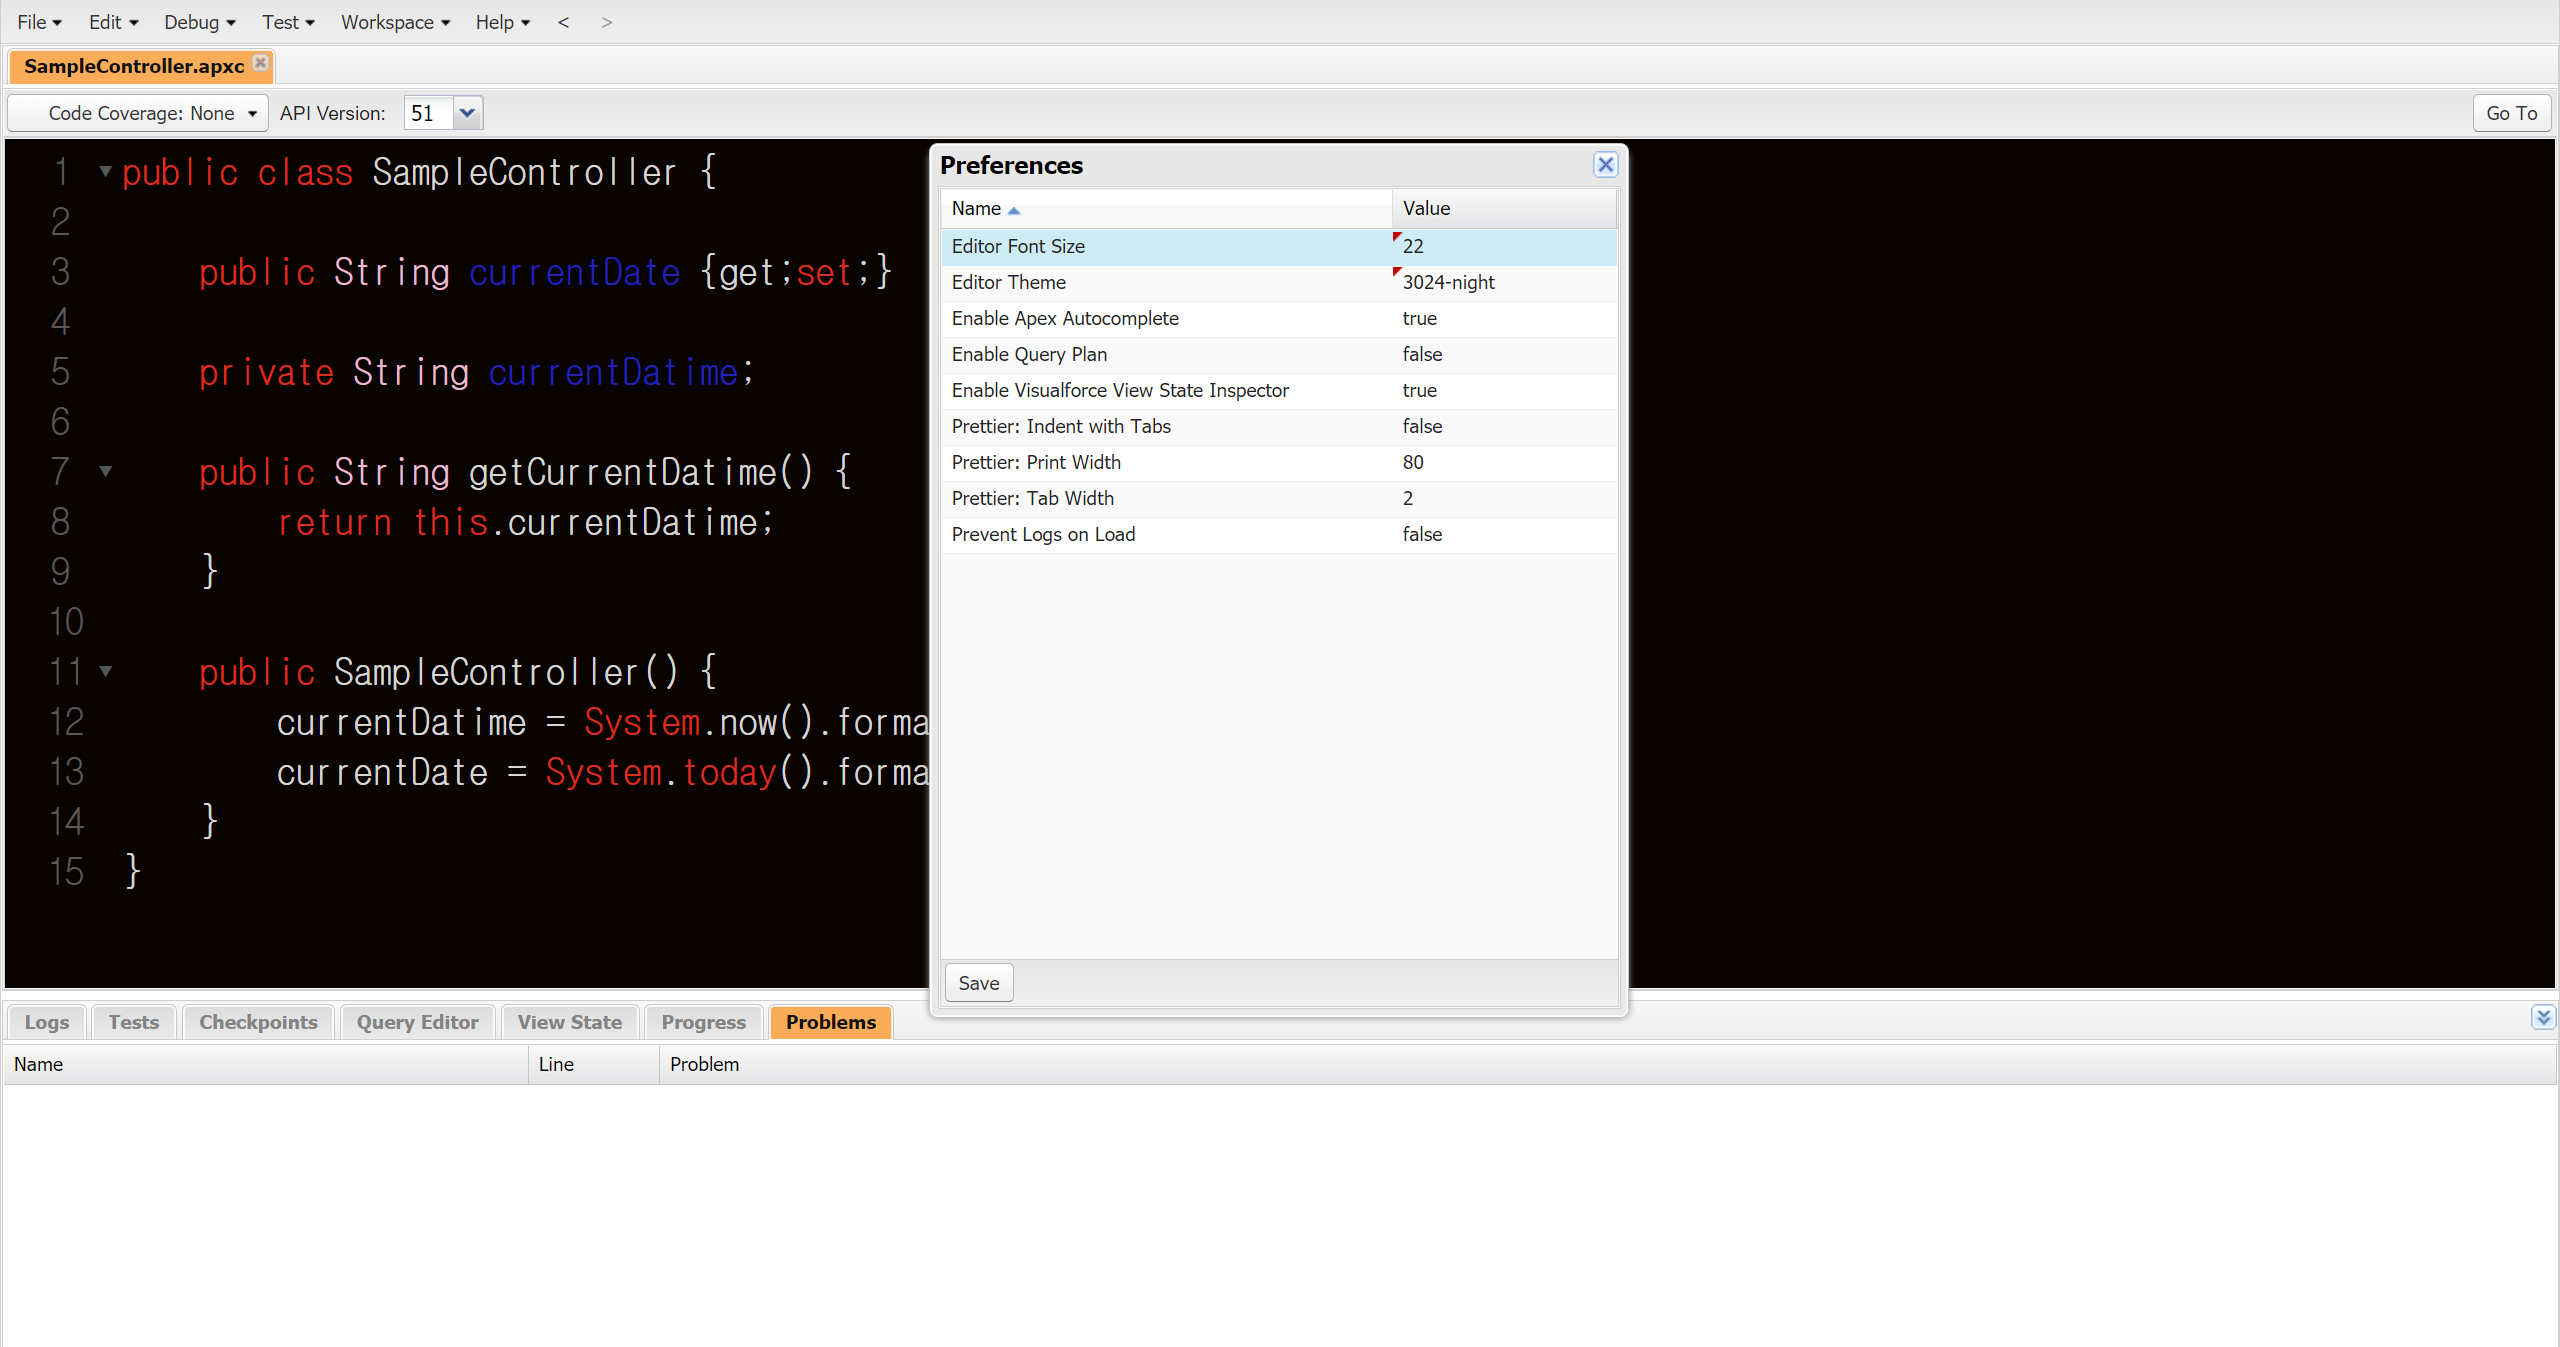Collapse constructor fold on line 11

[x=105, y=671]
